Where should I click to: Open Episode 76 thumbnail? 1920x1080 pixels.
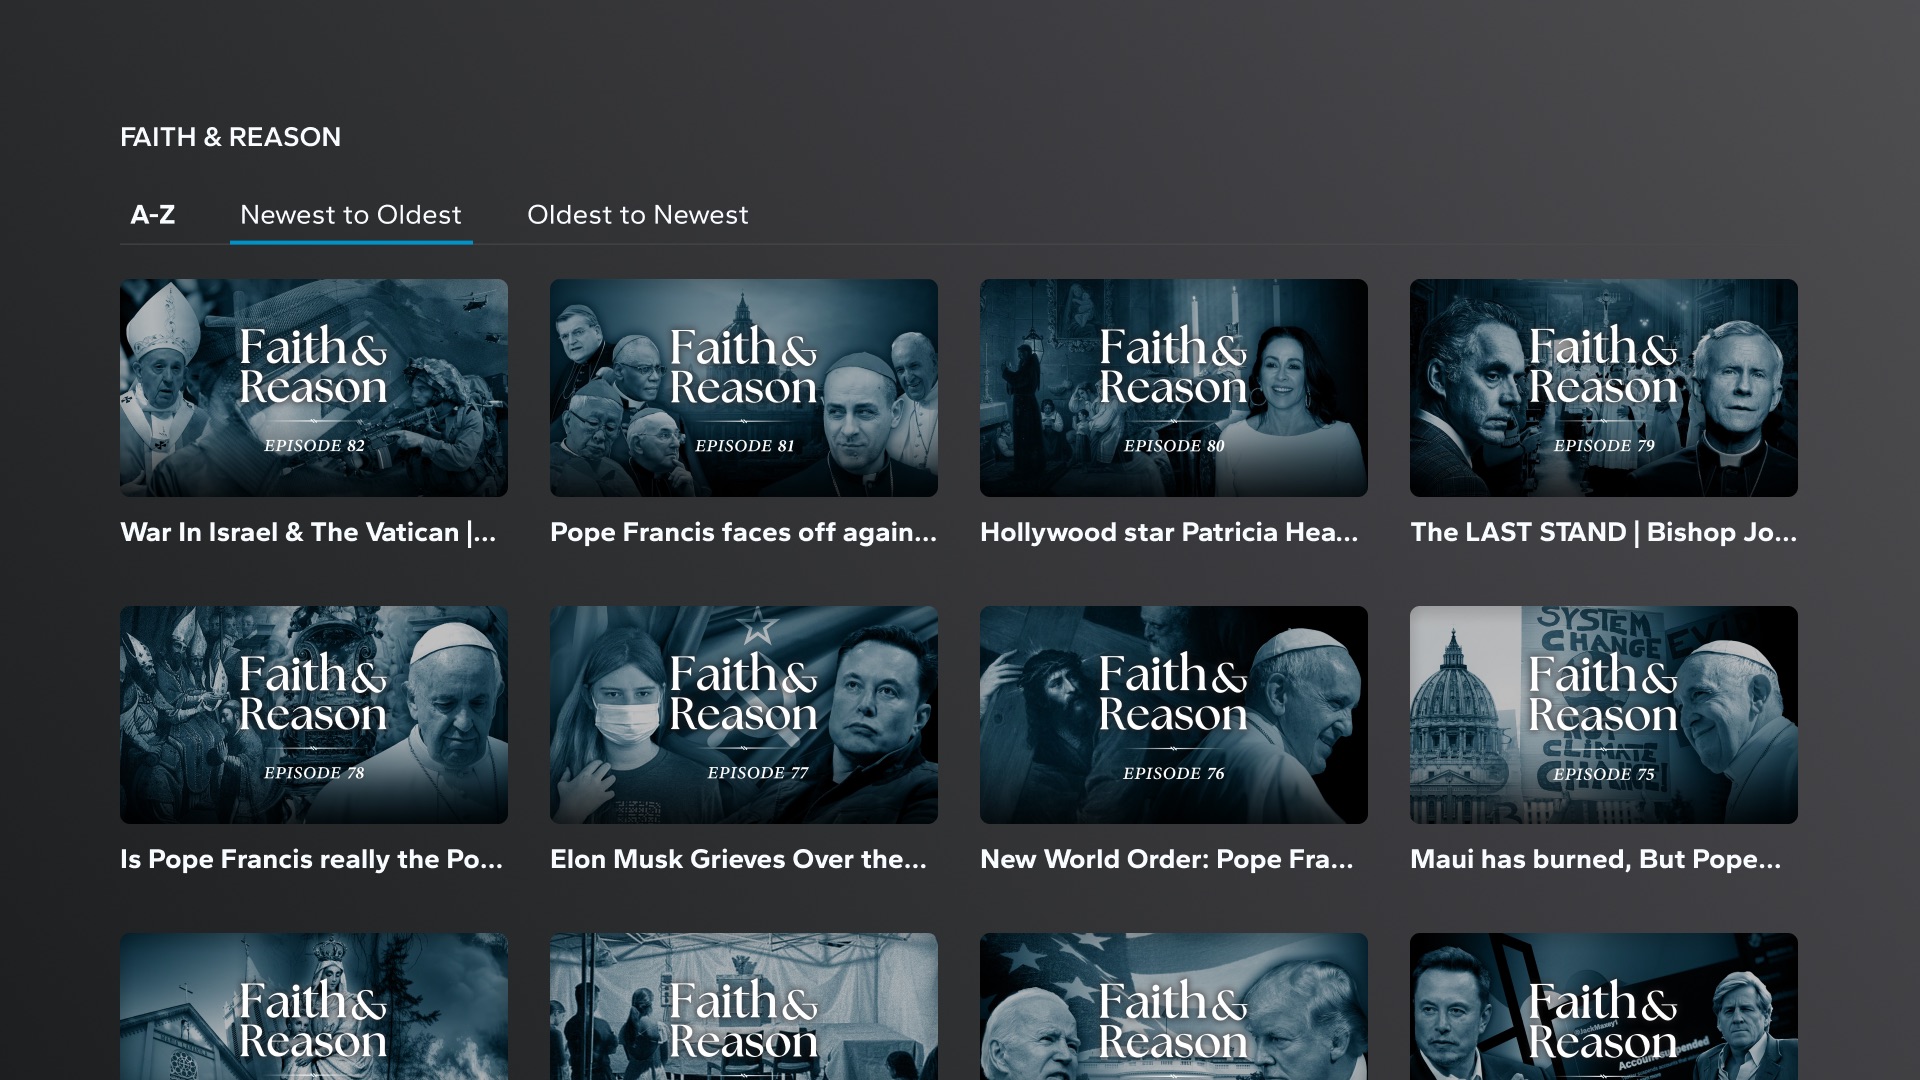pyautogui.click(x=1174, y=715)
